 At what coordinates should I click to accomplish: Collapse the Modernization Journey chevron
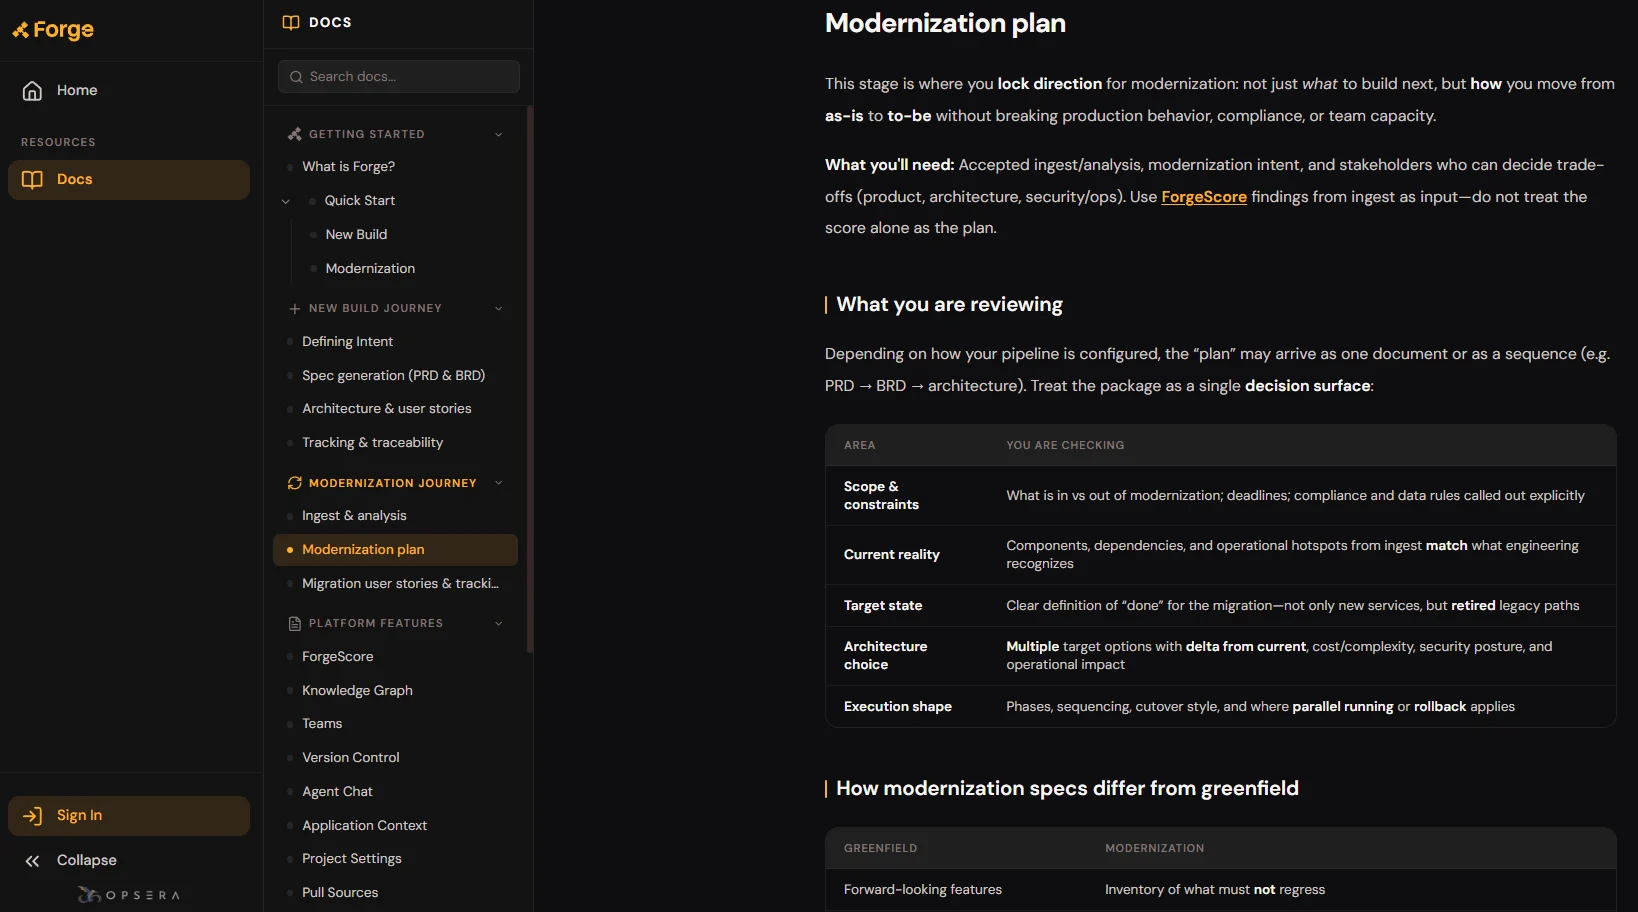coord(499,483)
